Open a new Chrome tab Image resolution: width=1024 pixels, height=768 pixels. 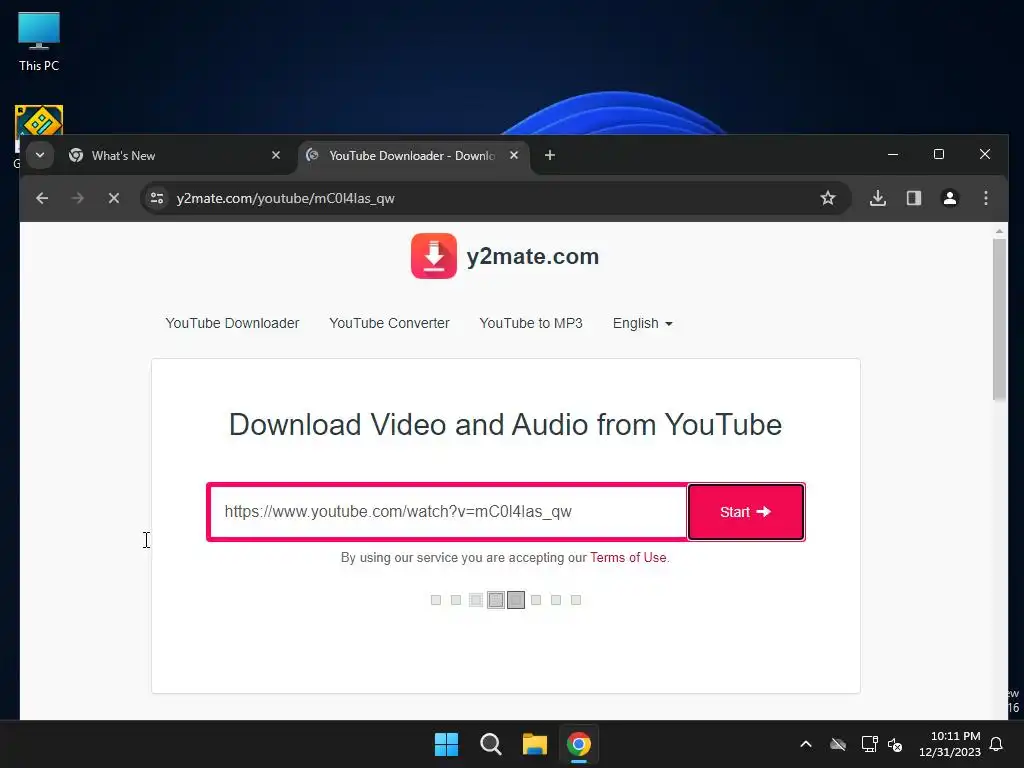click(550, 155)
